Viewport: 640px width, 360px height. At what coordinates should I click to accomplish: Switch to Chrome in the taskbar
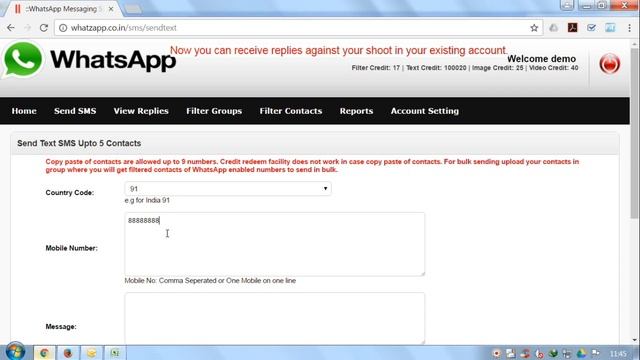pyautogui.click(x=44, y=353)
